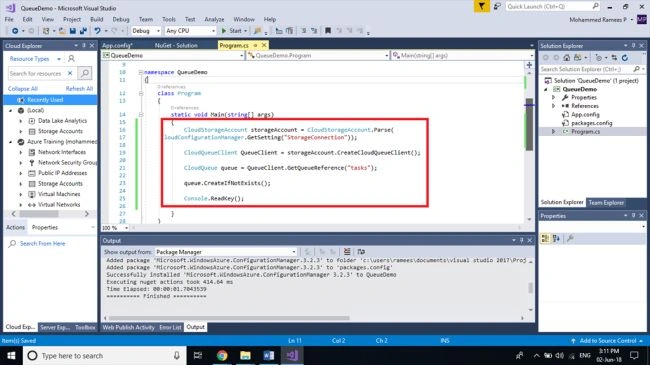Click the Refresh icon in Solution Explorer
Image resolution: width=650 pixels, height=365 pixels.
(625, 58)
